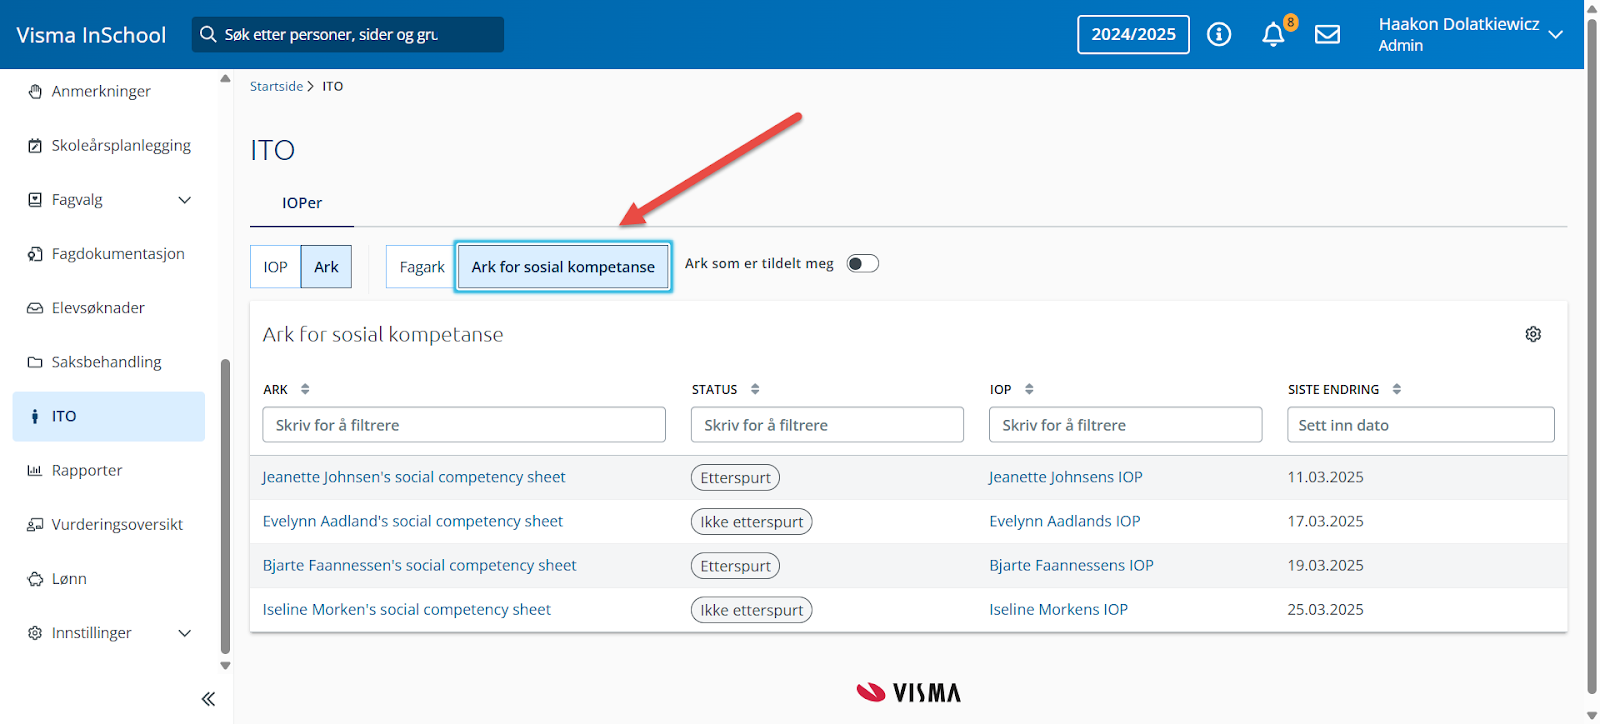
Task: Open Vurderingsoversikt menu item
Action: pos(117,524)
